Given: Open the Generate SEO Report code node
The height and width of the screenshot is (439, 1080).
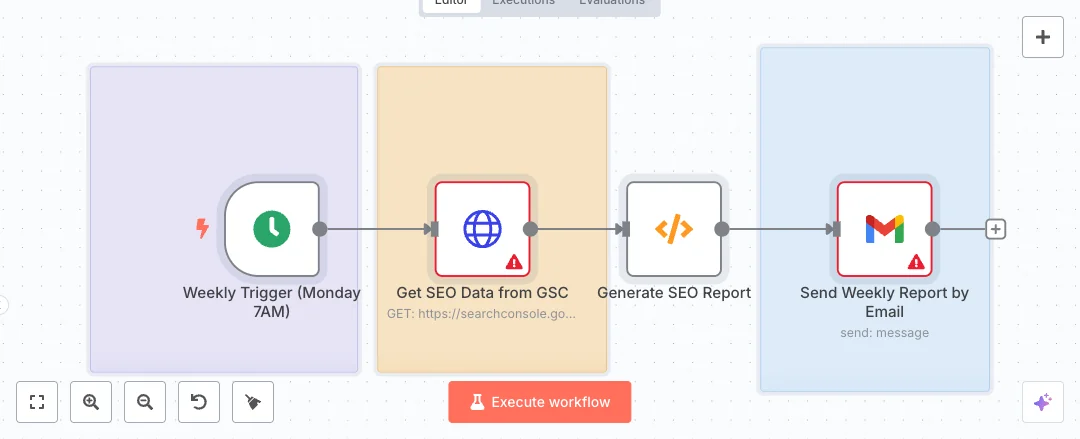Looking at the screenshot, I should pyautogui.click(x=673, y=229).
